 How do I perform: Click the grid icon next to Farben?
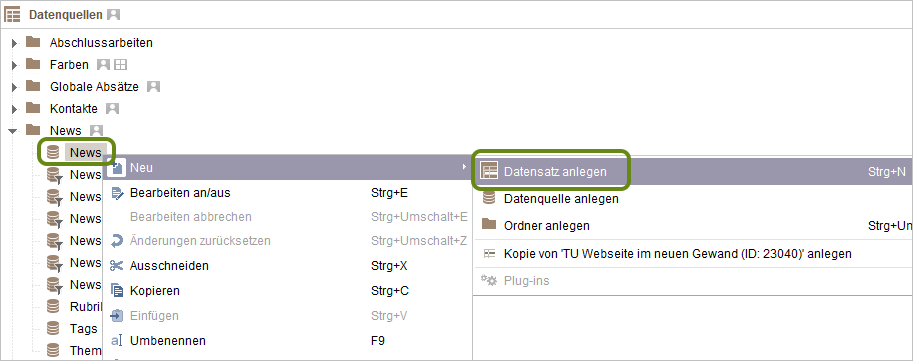(121, 65)
